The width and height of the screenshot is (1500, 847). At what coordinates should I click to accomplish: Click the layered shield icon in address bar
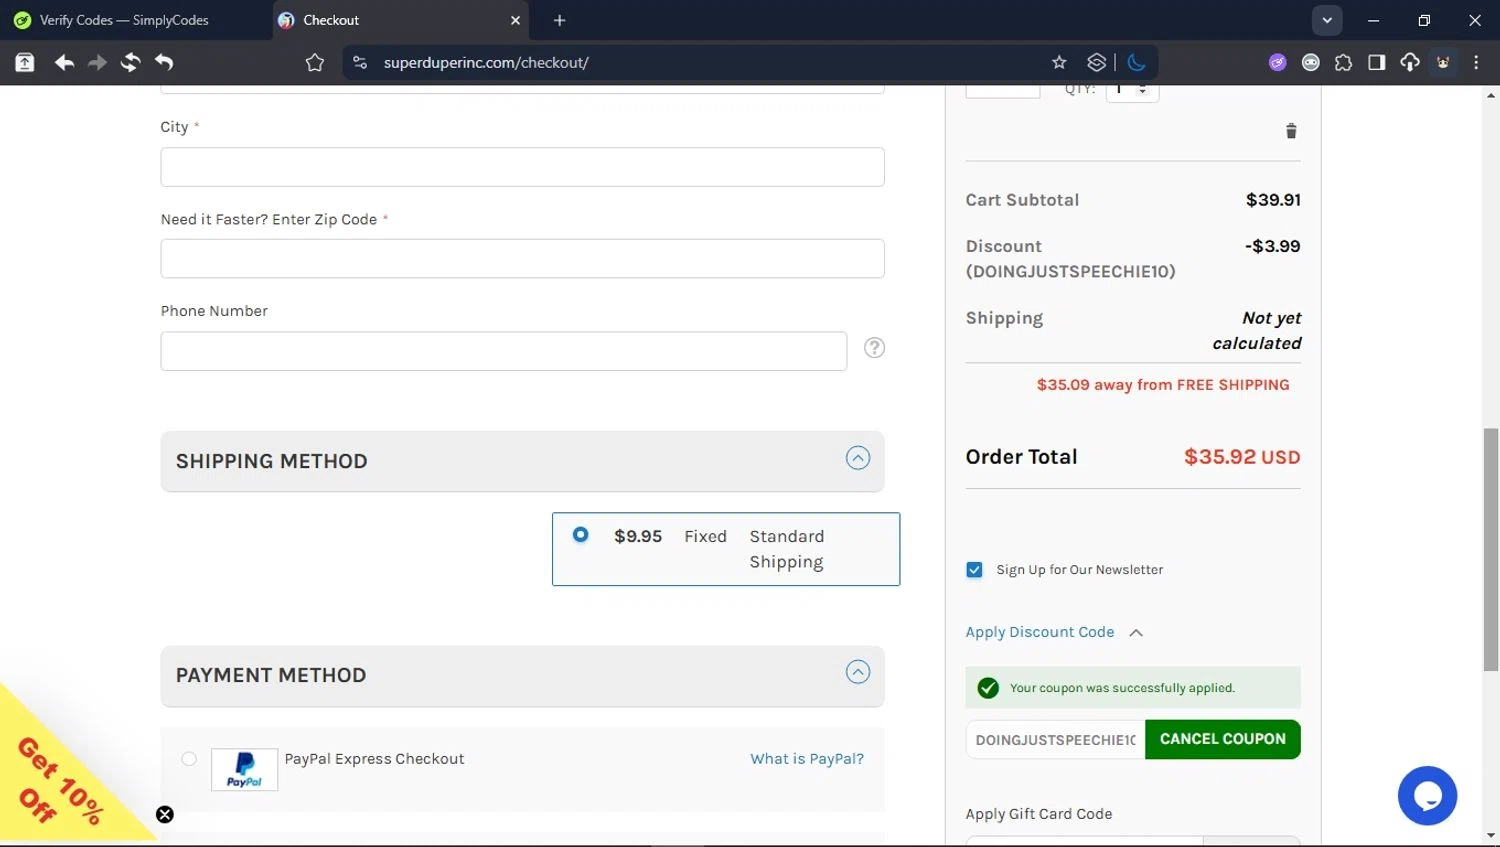(x=1097, y=63)
